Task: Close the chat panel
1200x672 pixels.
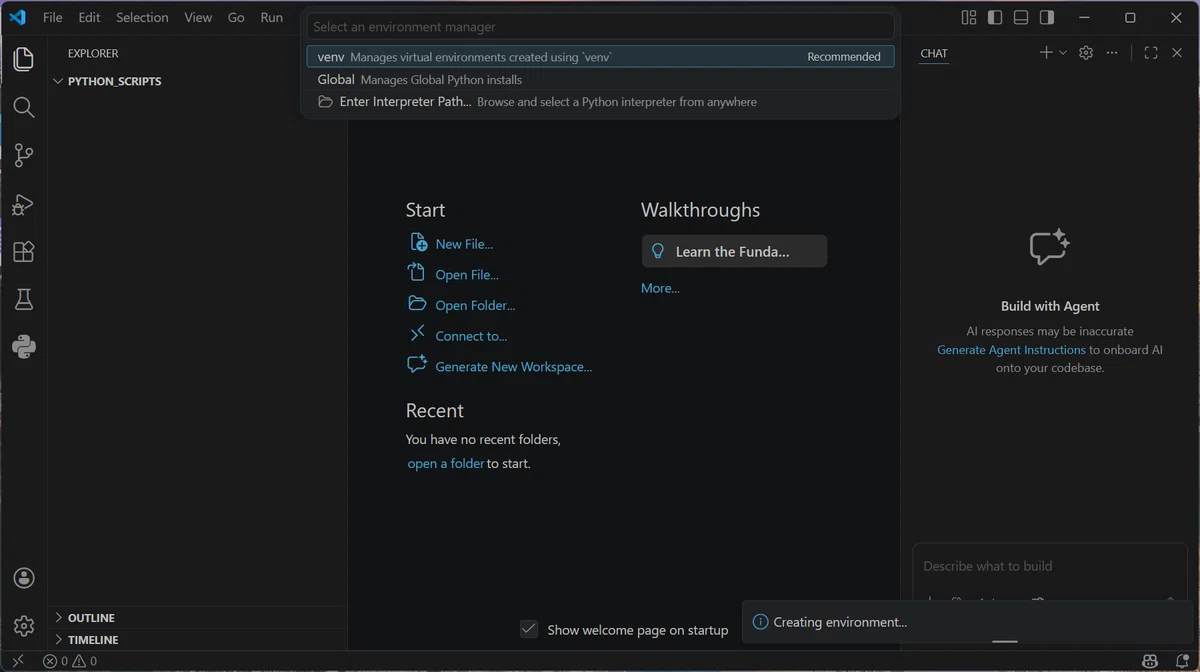Action: (1177, 53)
